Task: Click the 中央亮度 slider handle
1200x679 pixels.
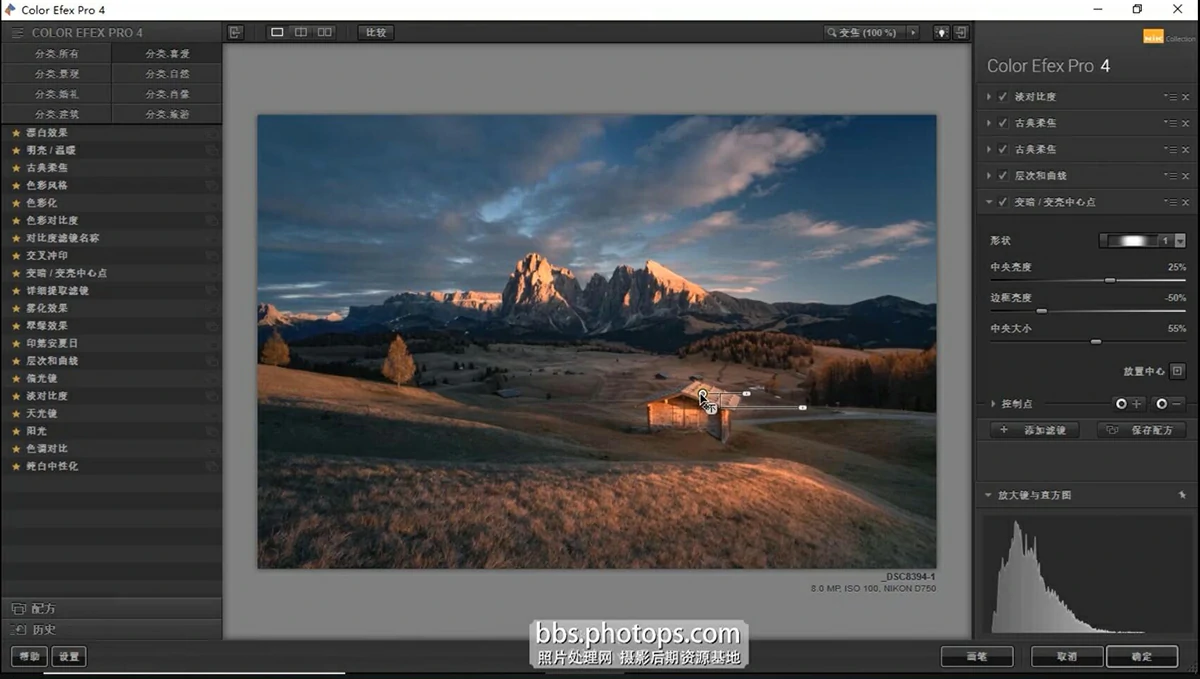Action: 1109,280
